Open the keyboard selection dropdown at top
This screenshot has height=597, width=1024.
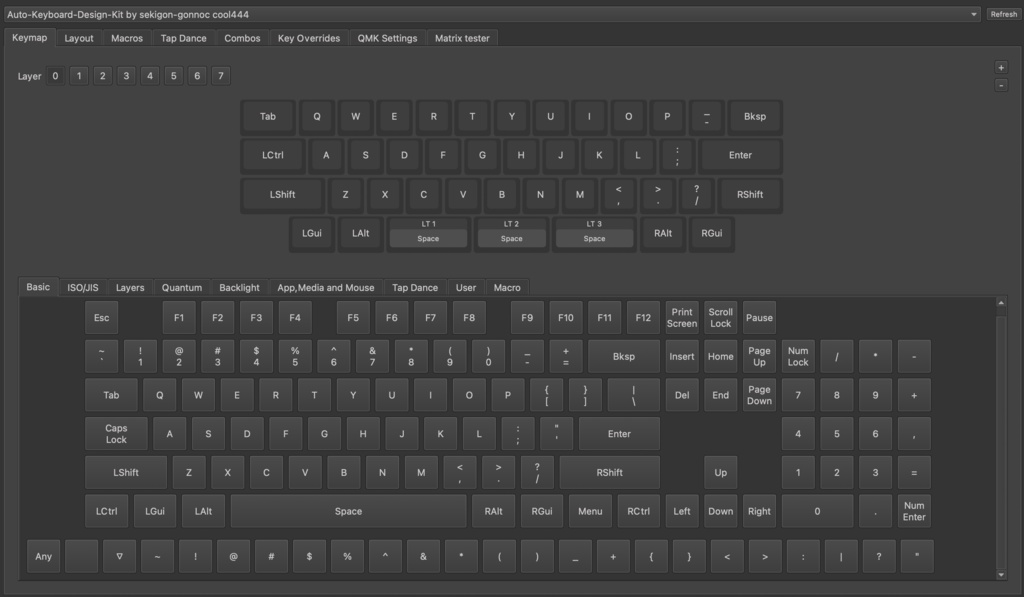(x=492, y=14)
